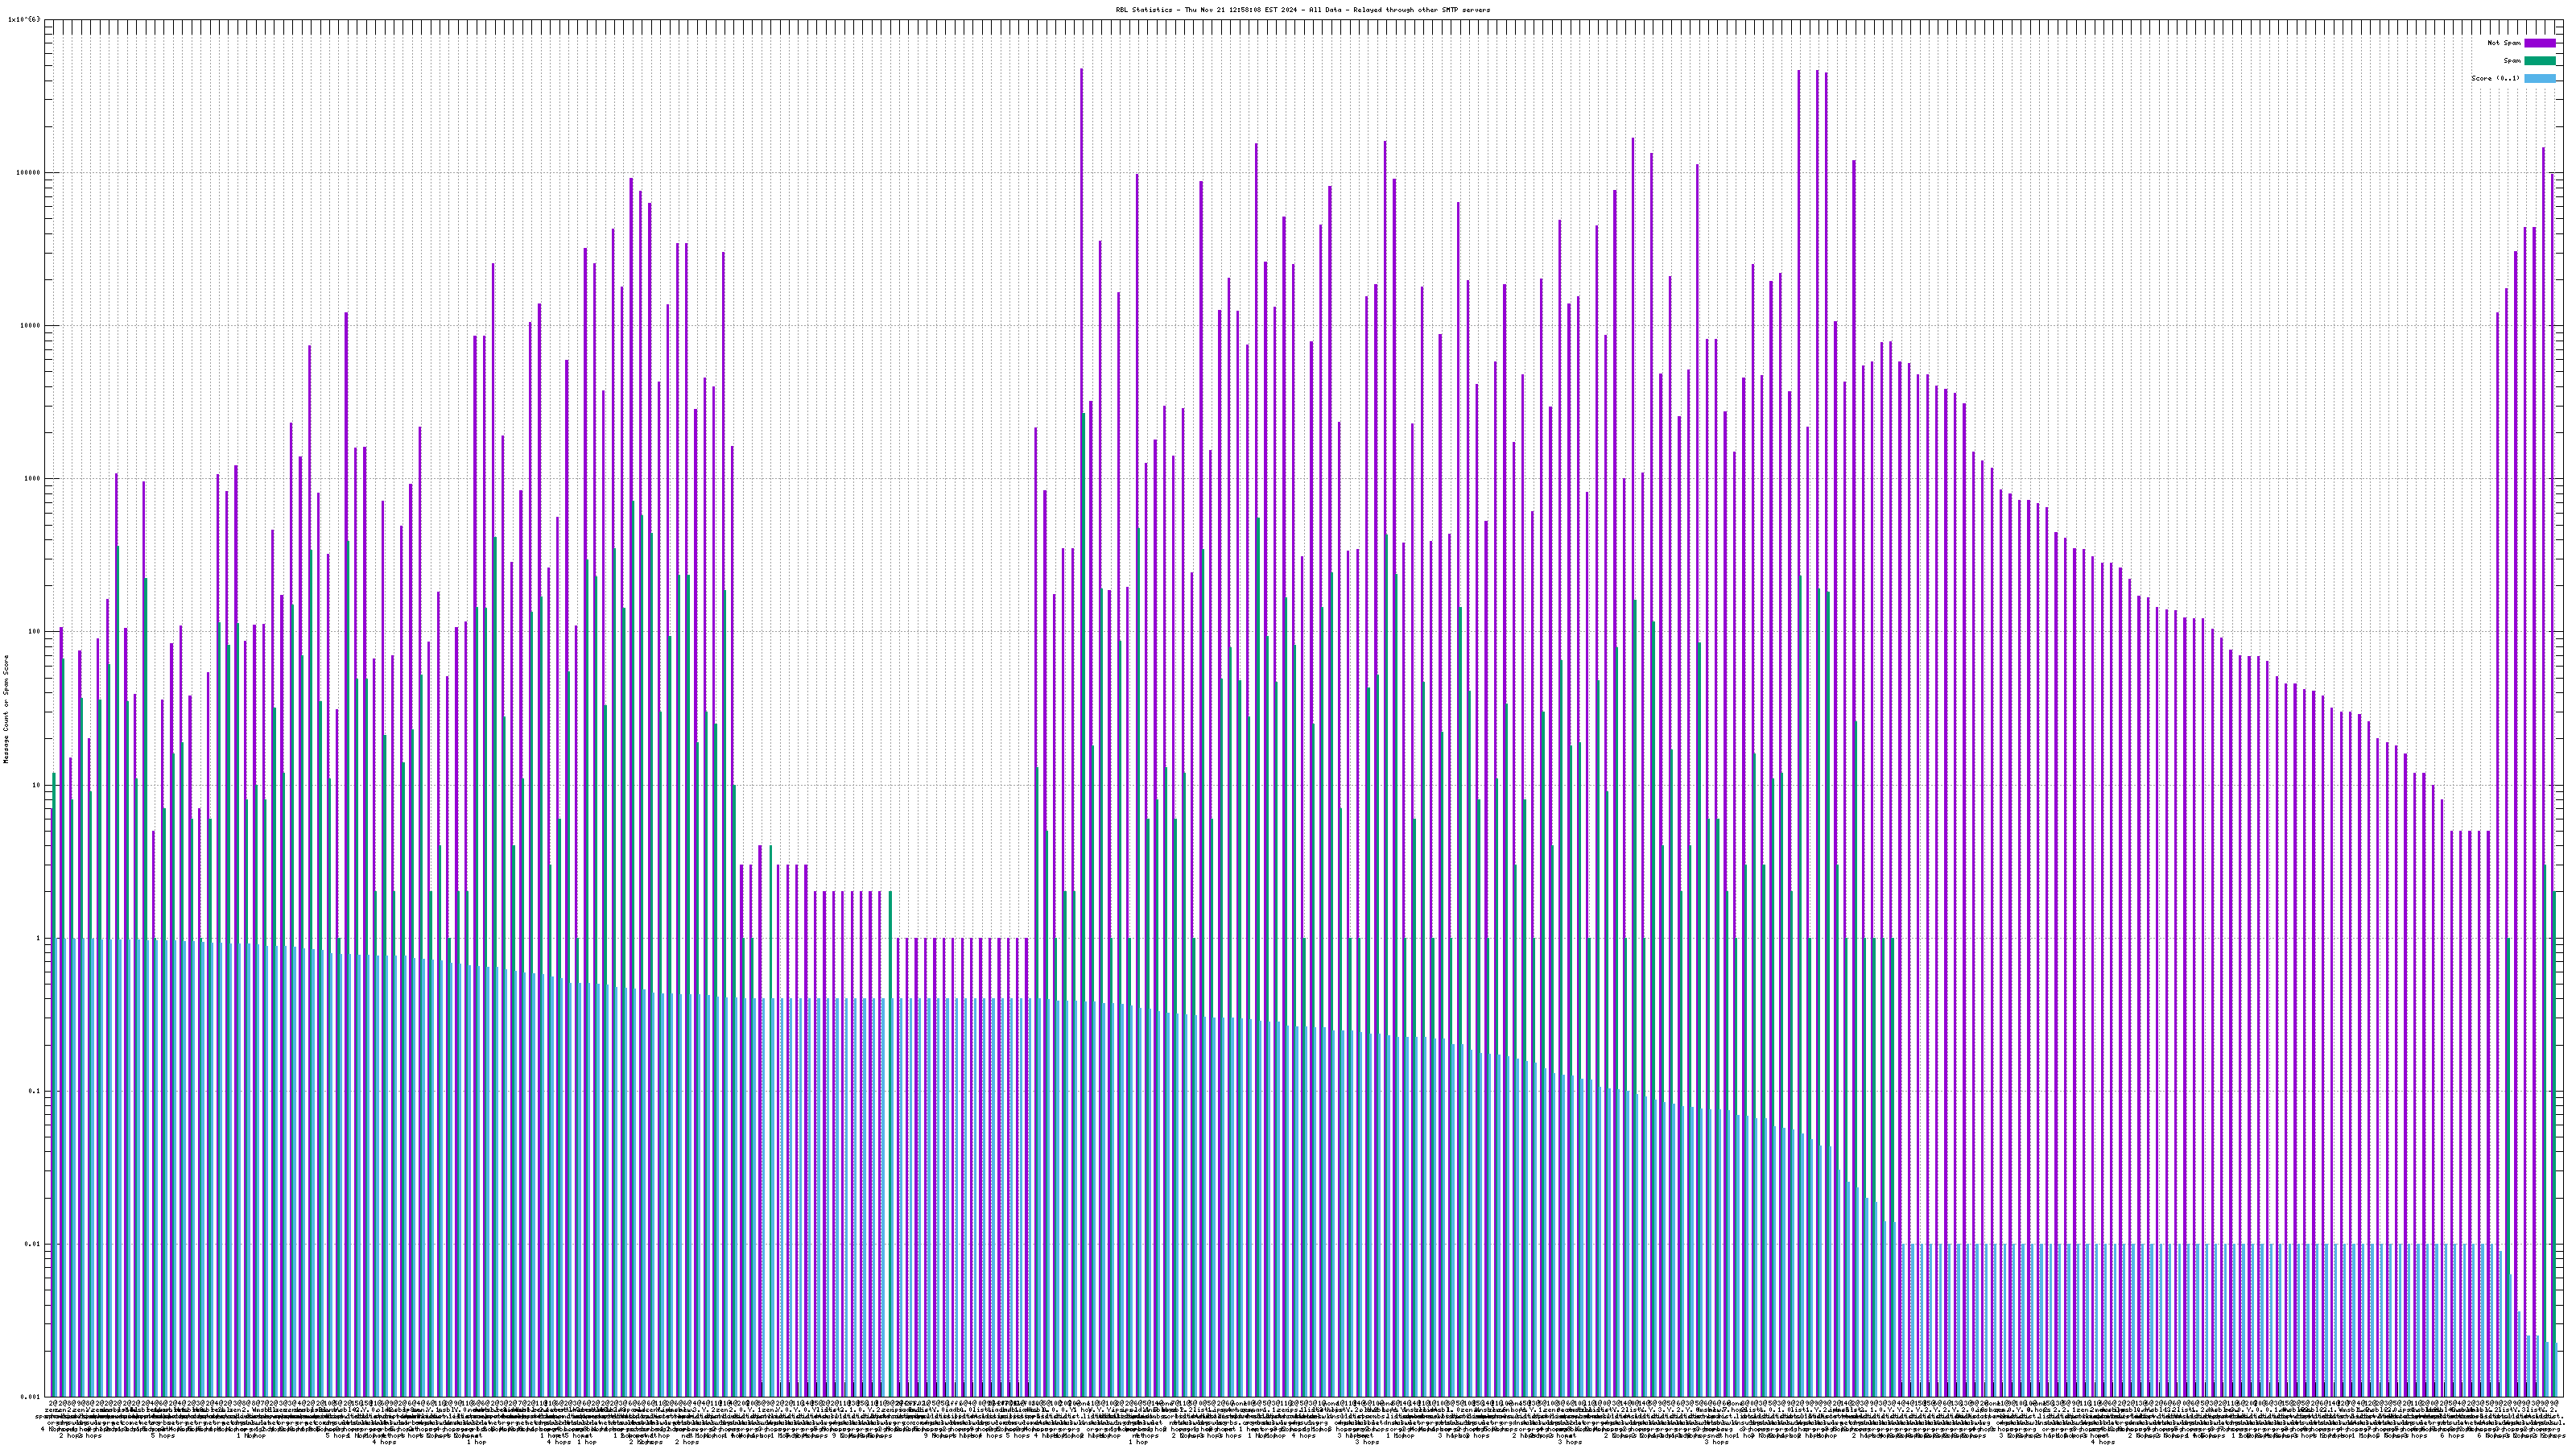The image size is (2576, 1449).
Task: Click the 1000 y-axis tick label
Action: pos(34,478)
